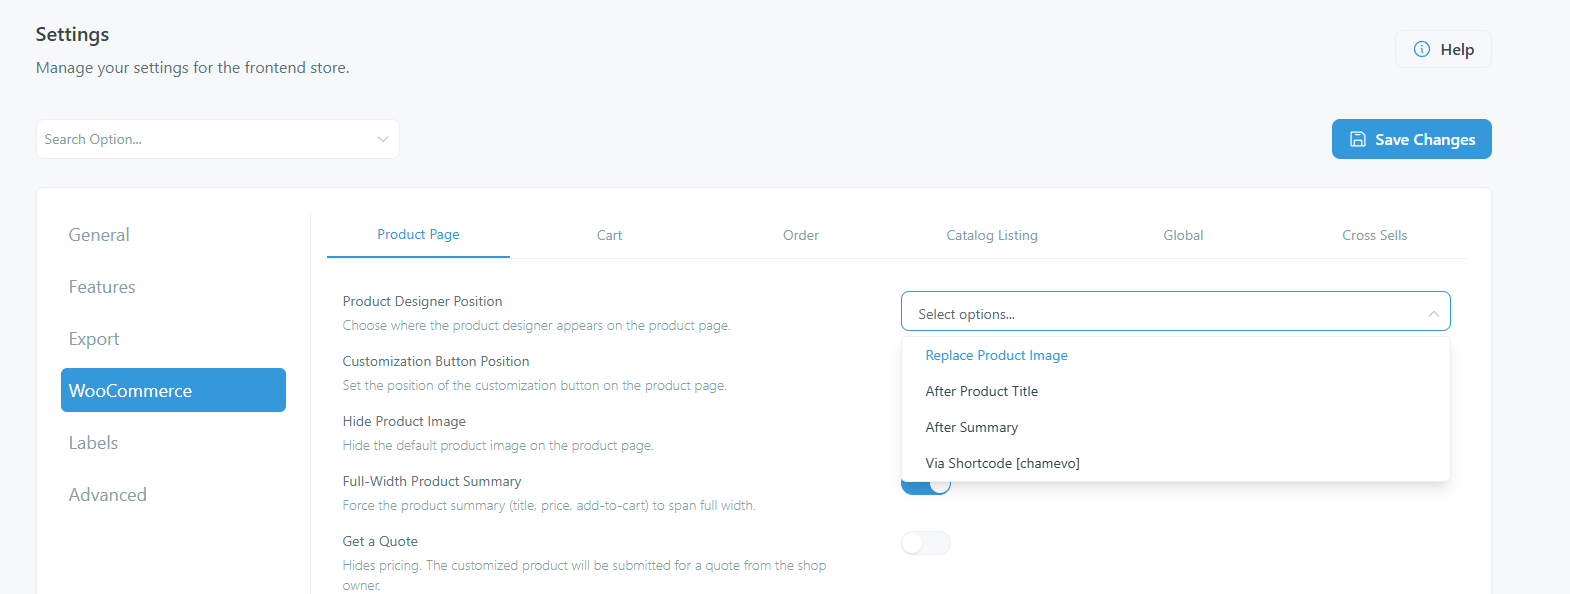Click 'Set the position of the customization button' description
The height and width of the screenshot is (594, 1570).
coord(534,385)
